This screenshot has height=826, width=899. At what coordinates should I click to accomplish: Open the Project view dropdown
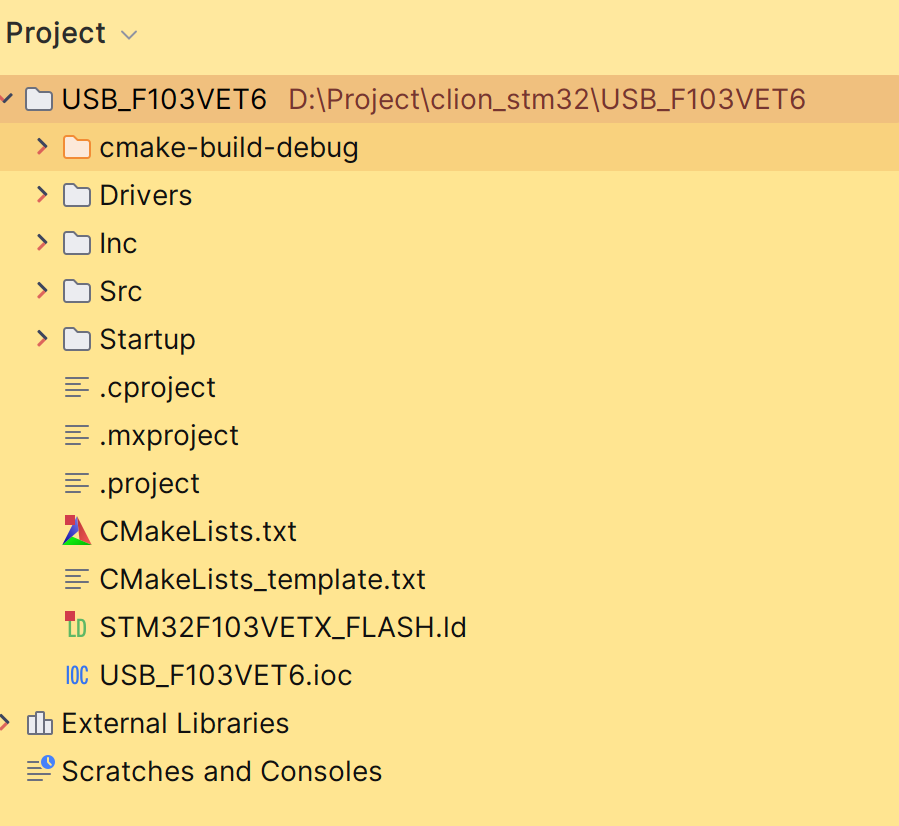[x=128, y=35]
